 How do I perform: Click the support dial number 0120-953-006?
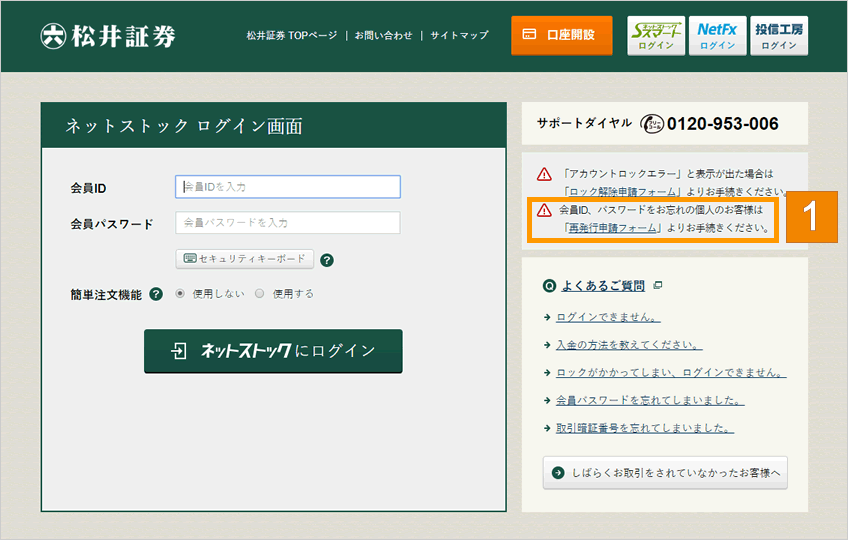click(723, 124)
